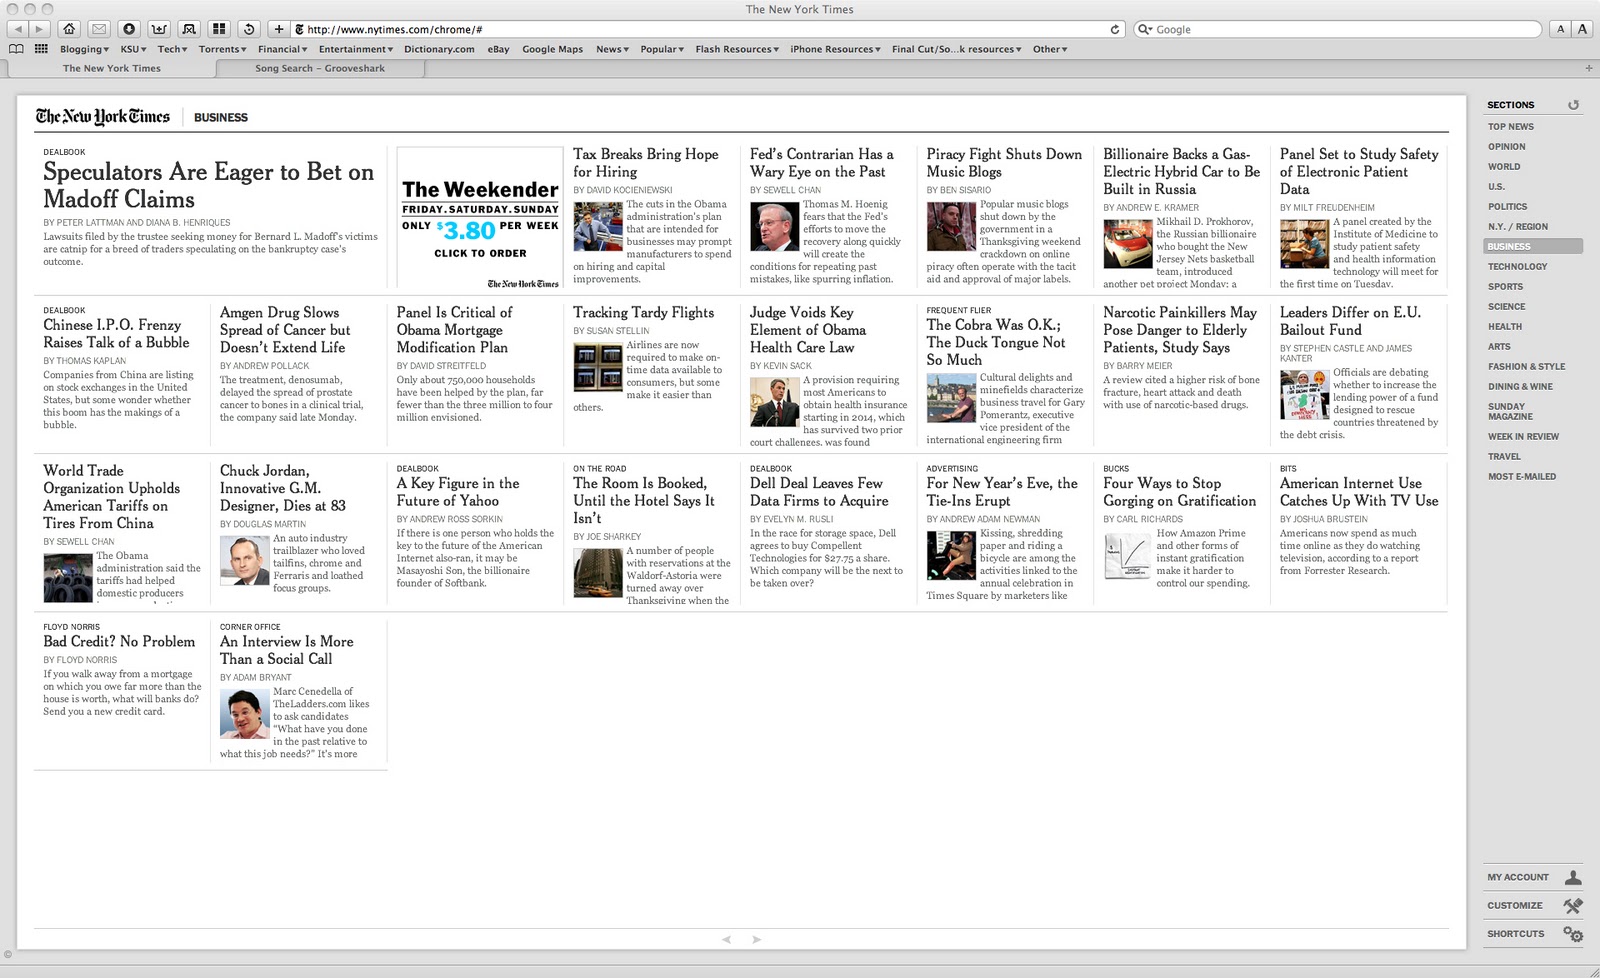Select TOP NEWS section
The width and height of the screenshot is (1600, 978).
pyautogui.click(x=1510, y=127)
